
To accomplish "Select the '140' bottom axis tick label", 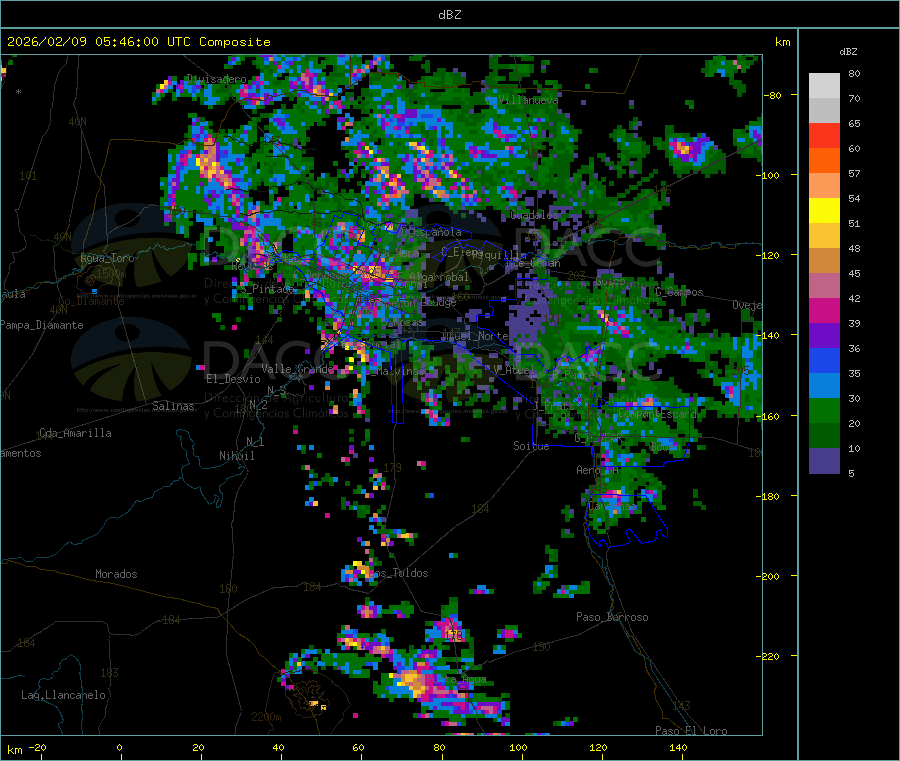I will 678,747.
